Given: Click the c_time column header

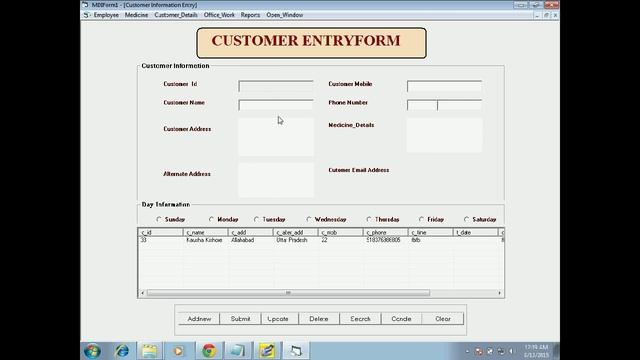Looking at the screenshot, I should point(430,232).
